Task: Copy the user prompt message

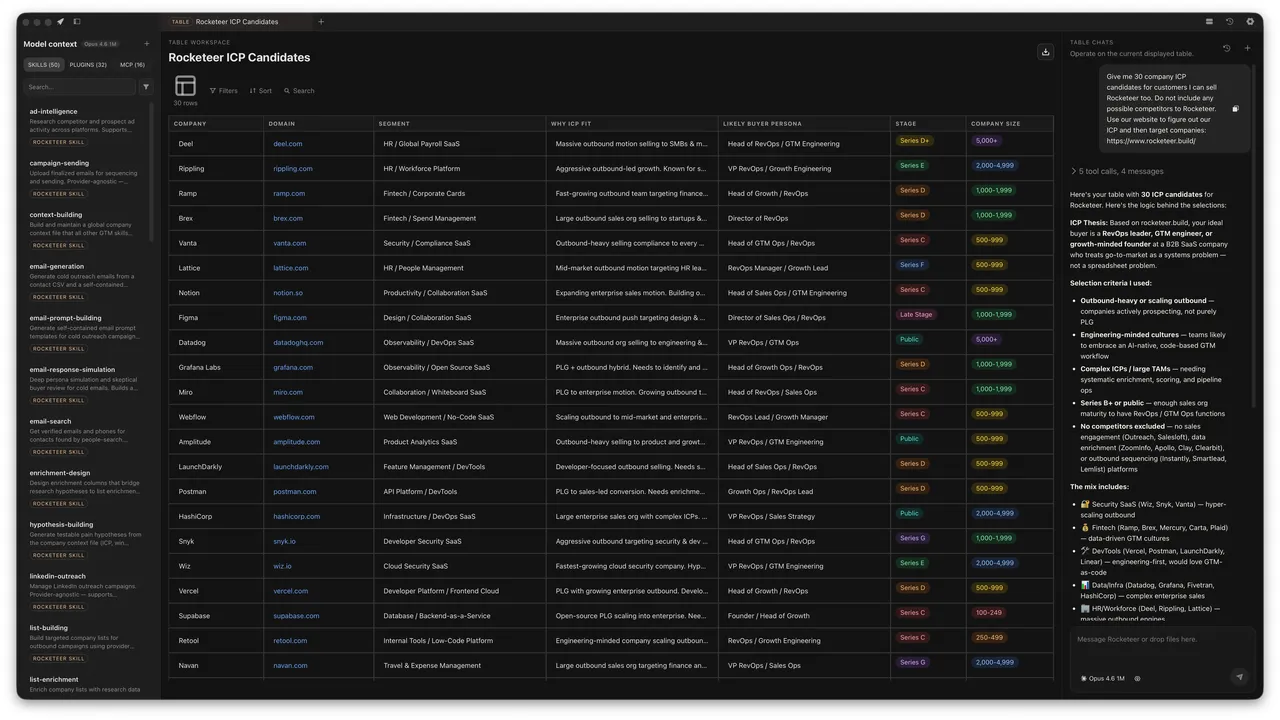Action: click(x=1236, y=109)
